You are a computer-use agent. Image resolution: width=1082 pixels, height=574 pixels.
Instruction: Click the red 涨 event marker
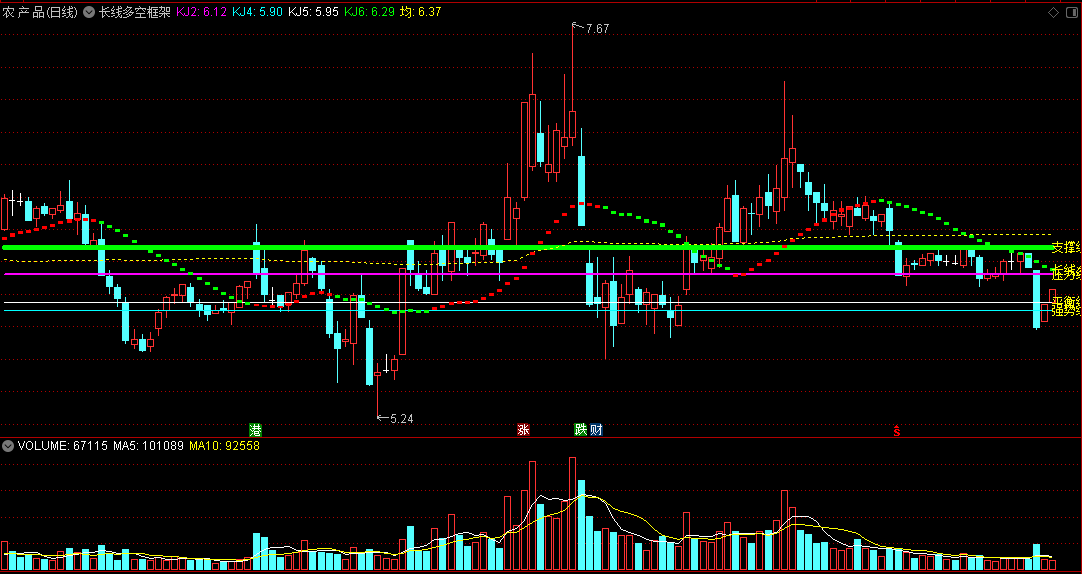point(524,430)
